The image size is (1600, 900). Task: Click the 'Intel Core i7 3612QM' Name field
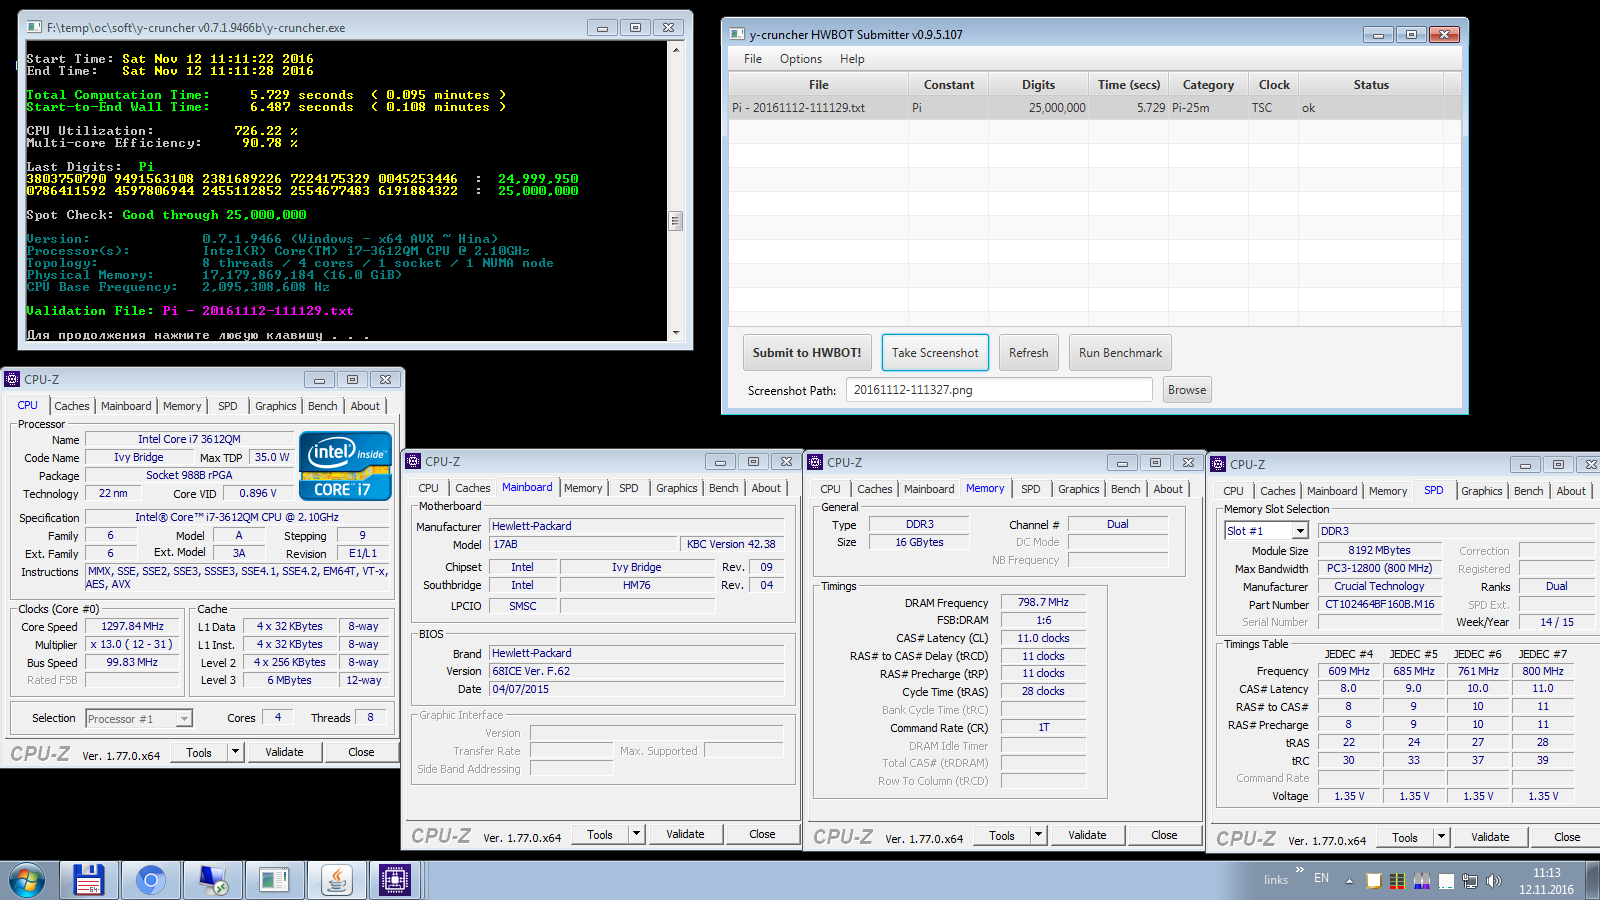tap(189, 439)
